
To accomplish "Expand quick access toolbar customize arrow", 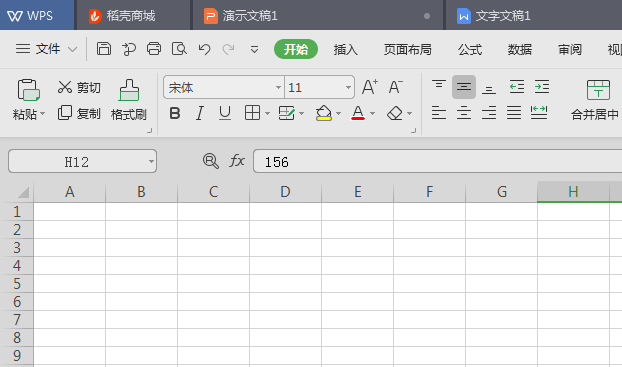I will tap(254, 50).
